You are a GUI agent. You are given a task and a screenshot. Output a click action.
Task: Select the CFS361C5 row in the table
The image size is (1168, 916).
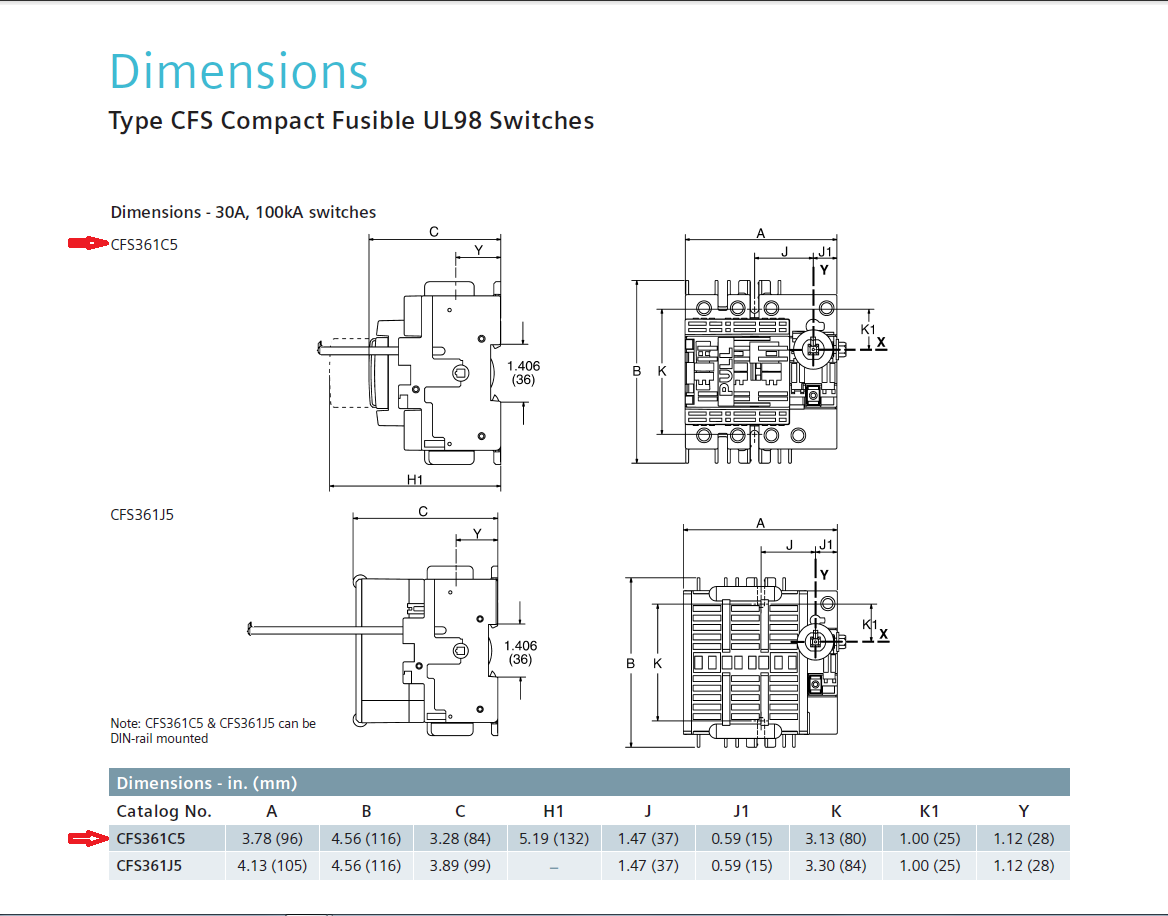400,838
